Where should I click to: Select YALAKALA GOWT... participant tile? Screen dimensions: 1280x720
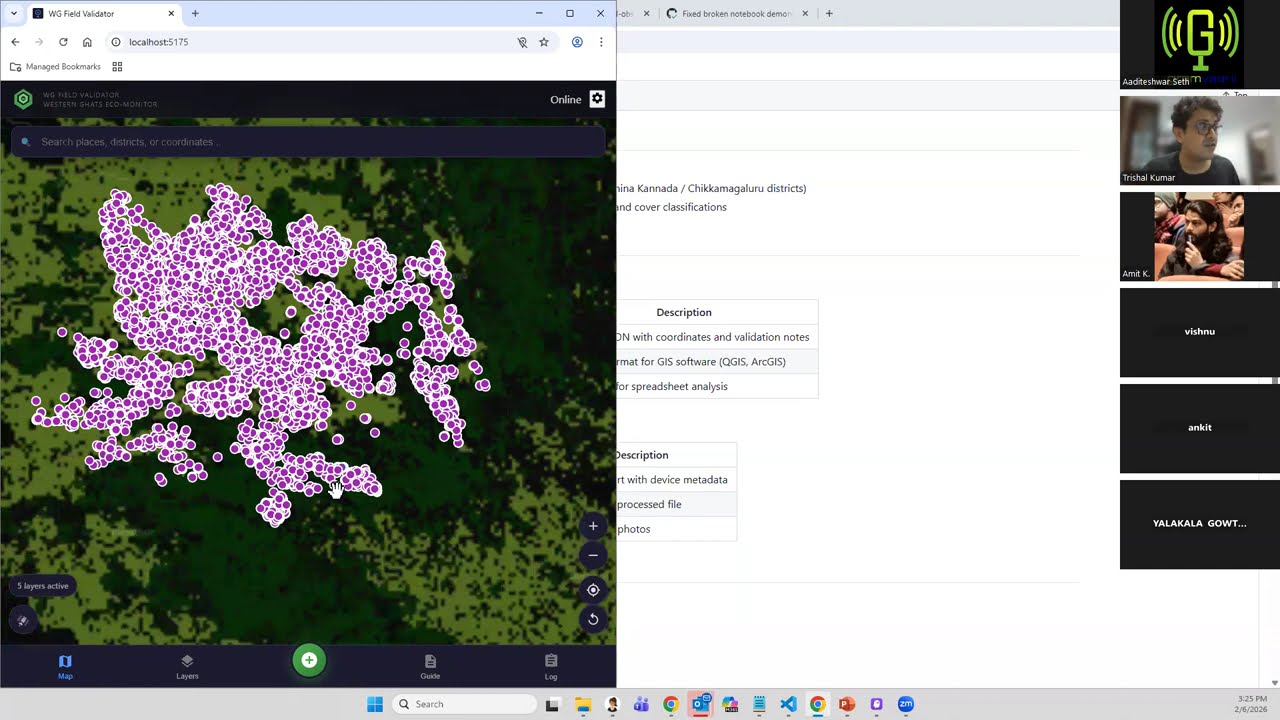point(1199,524)
